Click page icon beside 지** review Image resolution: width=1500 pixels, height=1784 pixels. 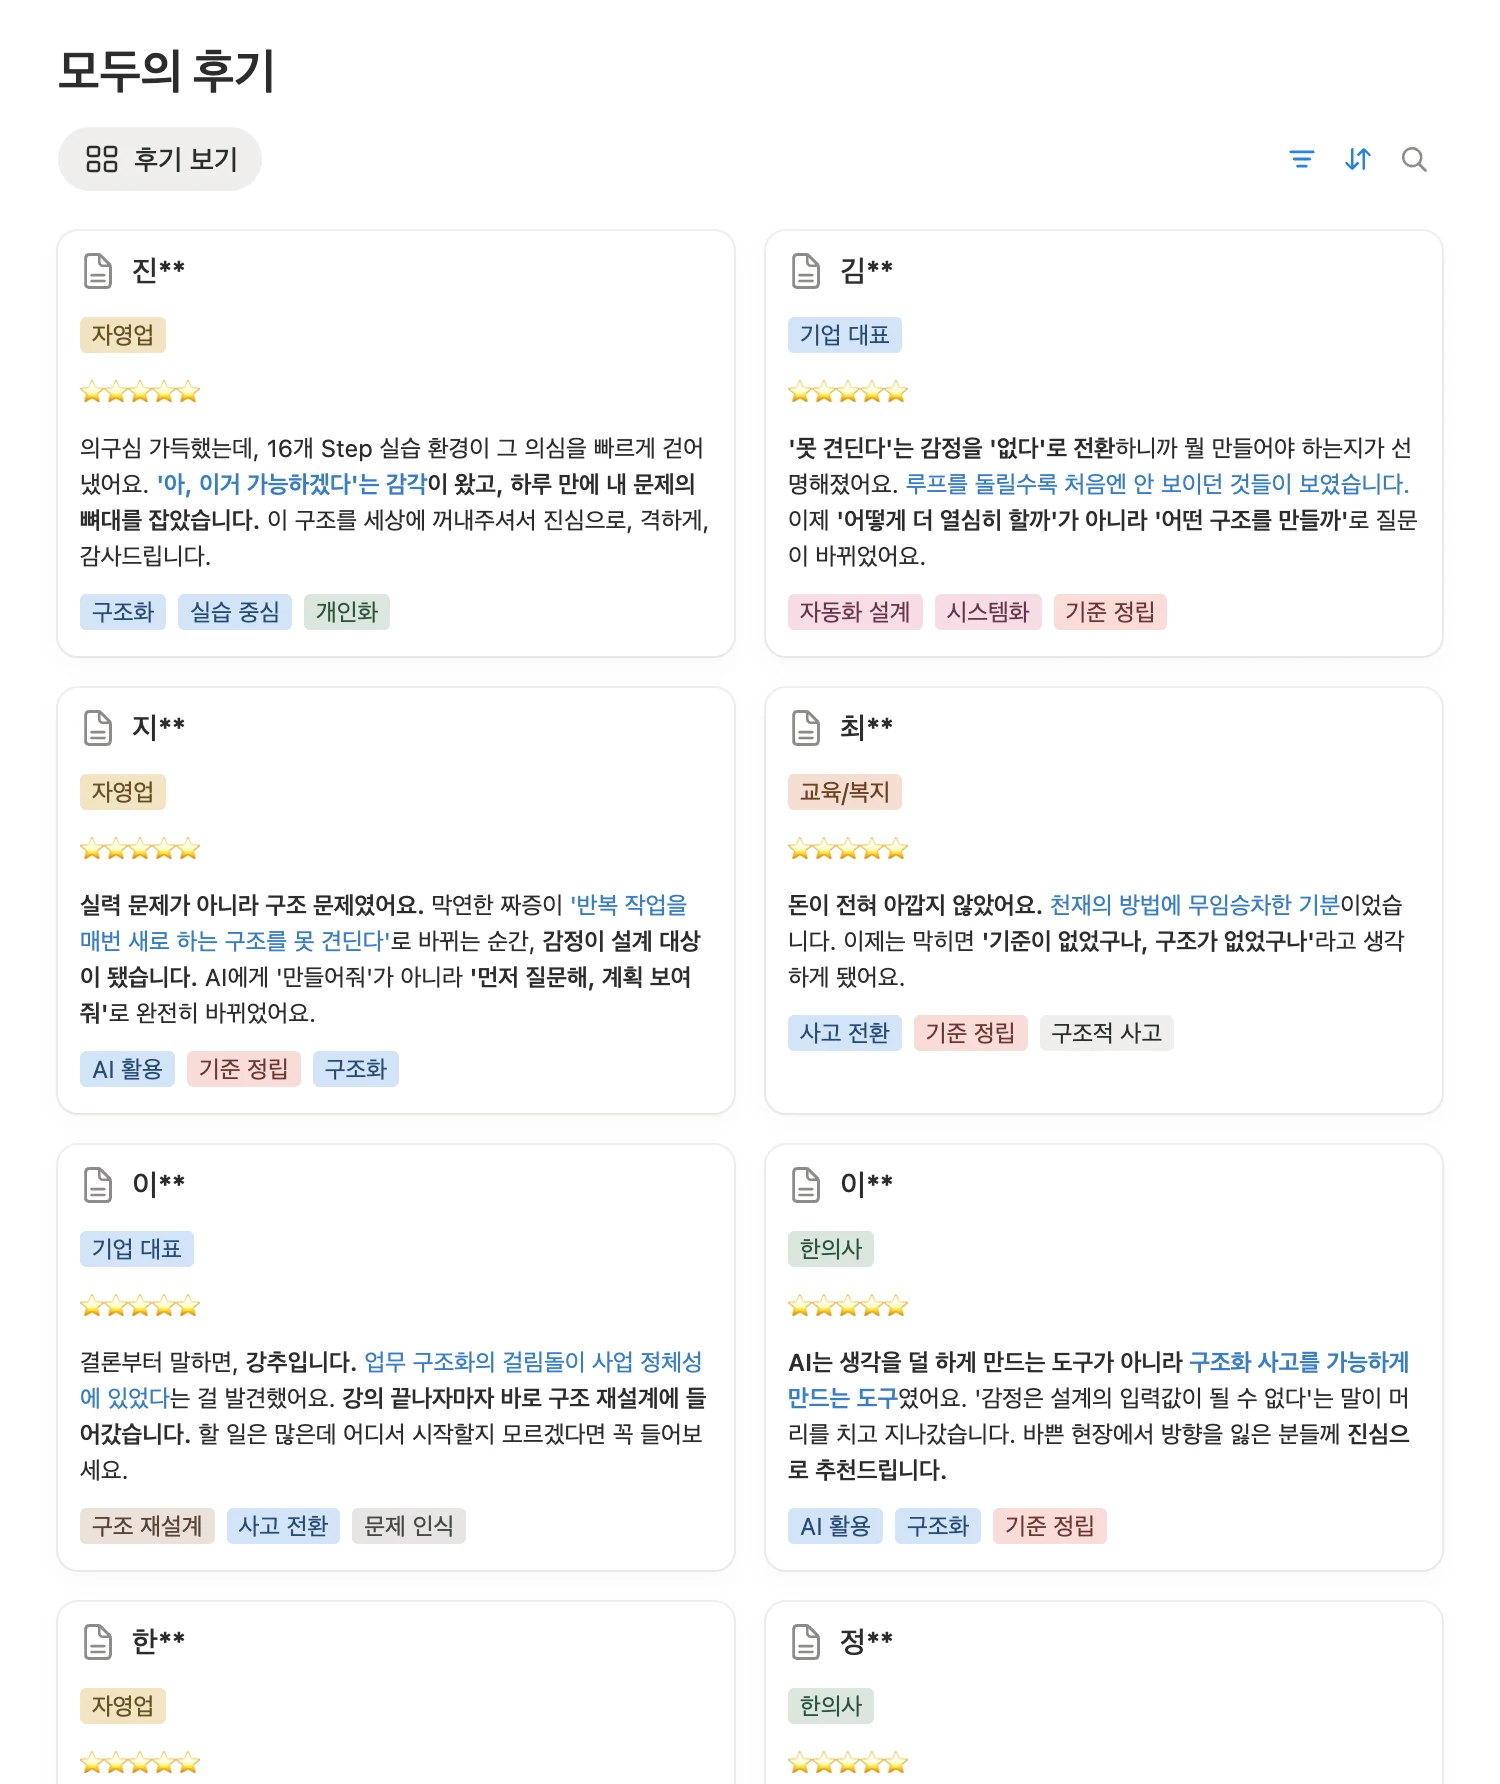click(98, 727)
